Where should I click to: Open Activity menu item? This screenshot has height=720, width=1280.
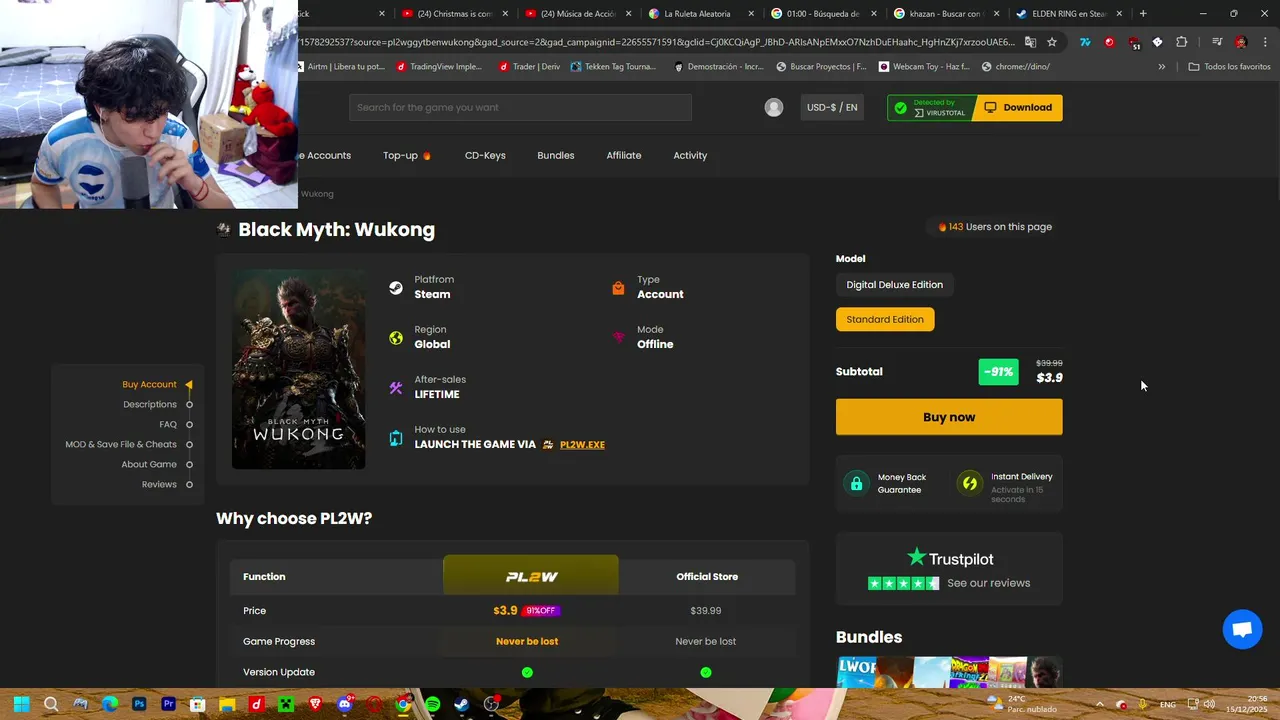click(x=690, y=155)
